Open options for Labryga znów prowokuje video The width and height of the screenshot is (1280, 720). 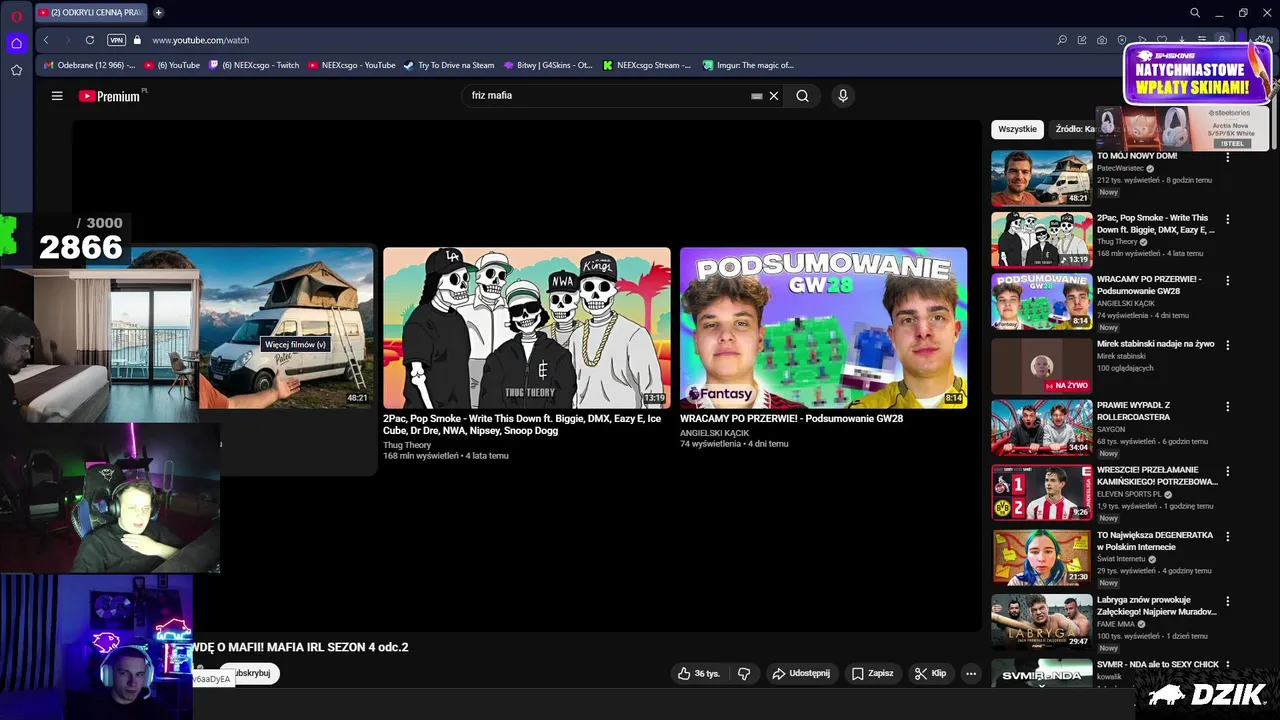(1228, 601)
